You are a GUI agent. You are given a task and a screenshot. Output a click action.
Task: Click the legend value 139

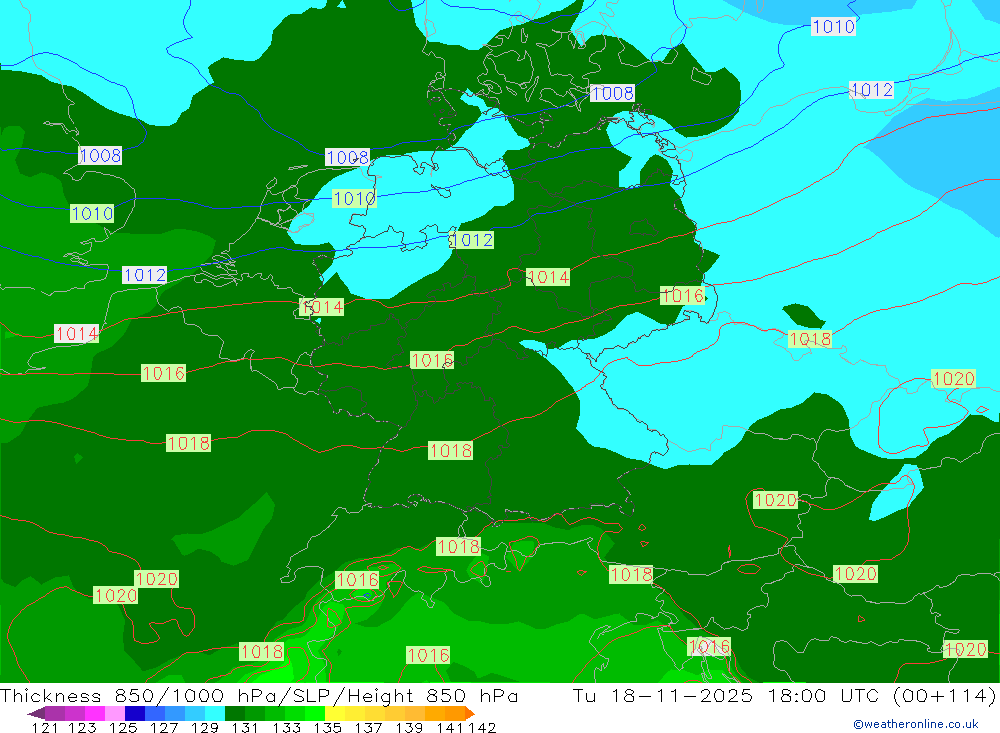pyautogui.click(x=409, y=728)
